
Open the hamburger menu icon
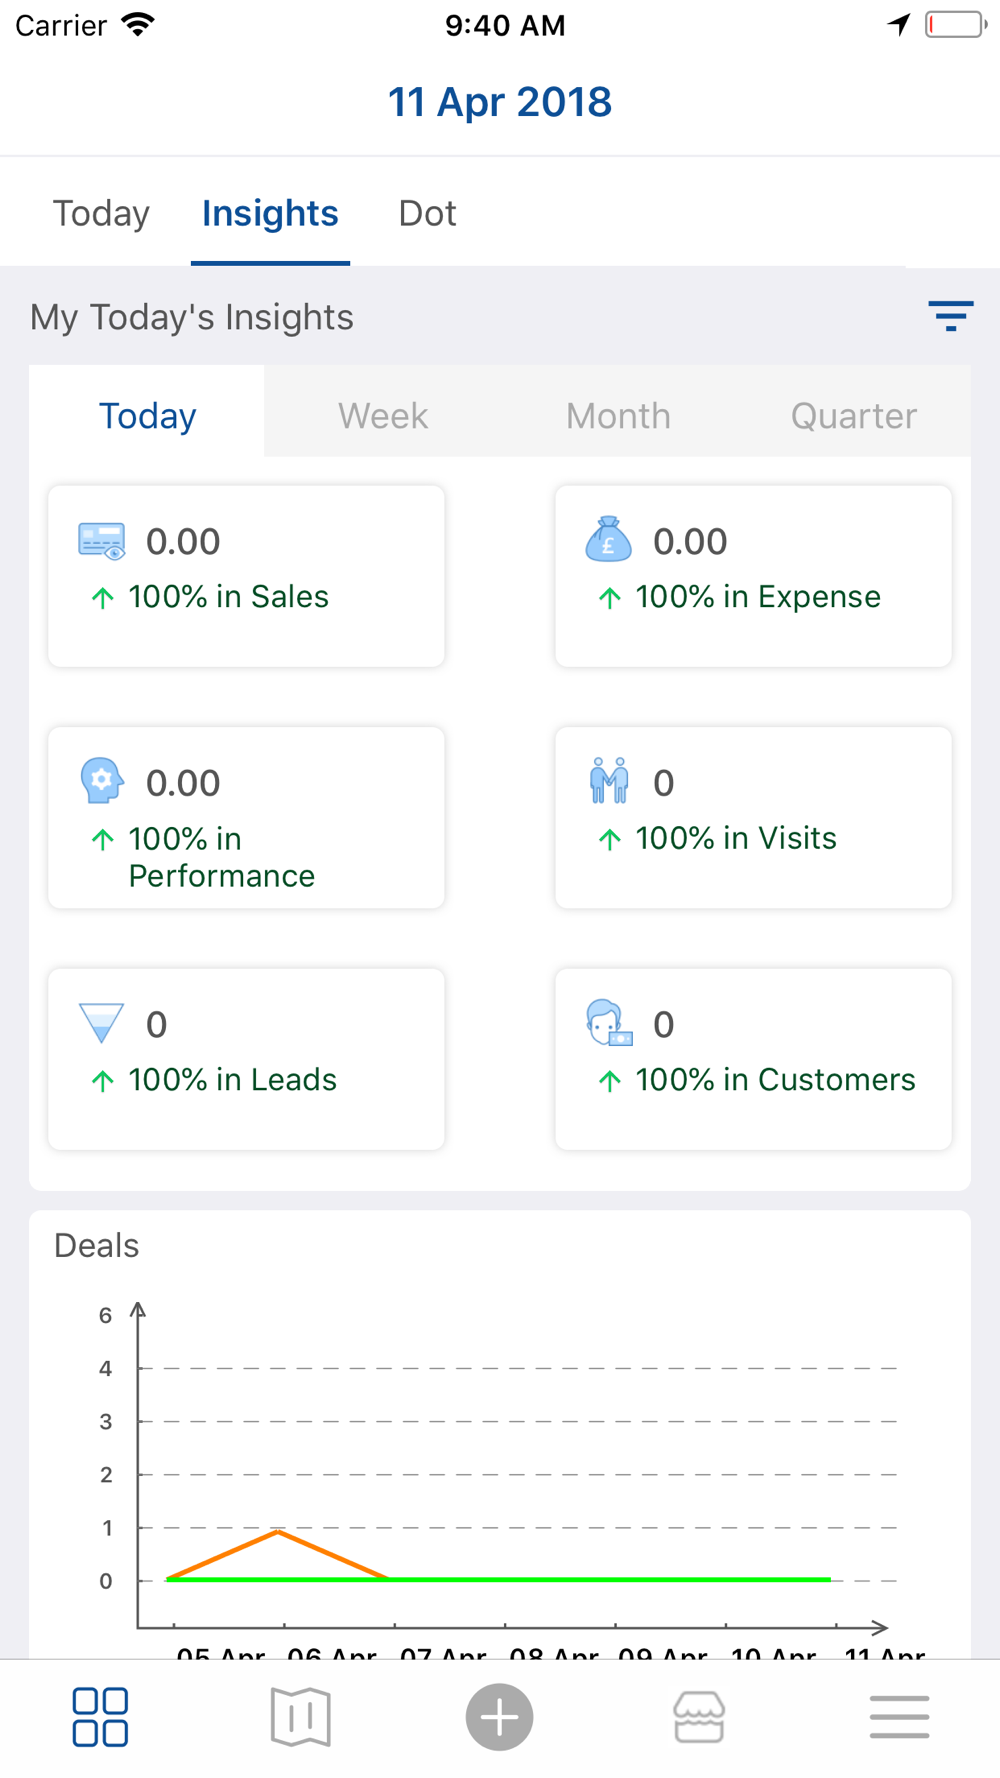click(x=899, y=1717)
